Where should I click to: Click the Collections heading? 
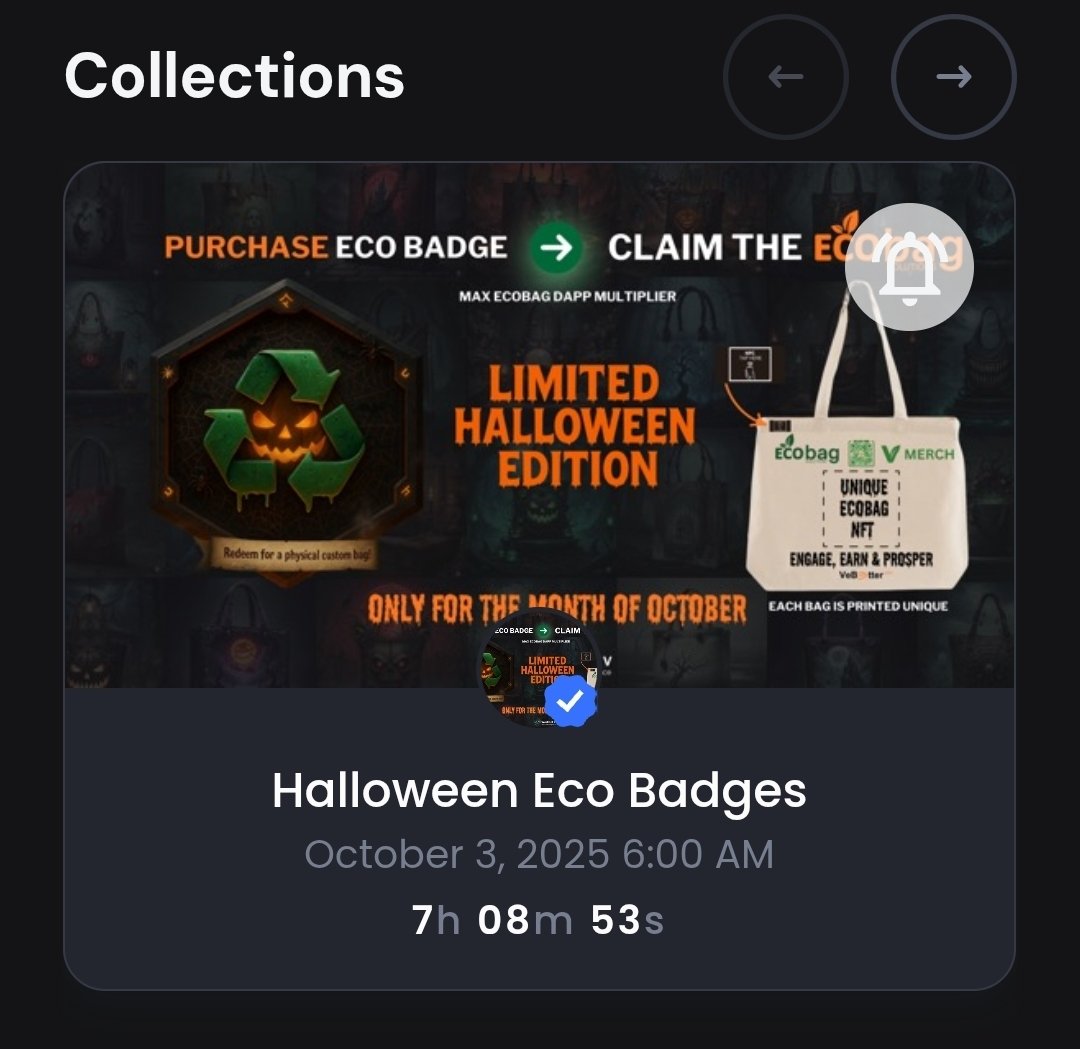tap(234, 76)
